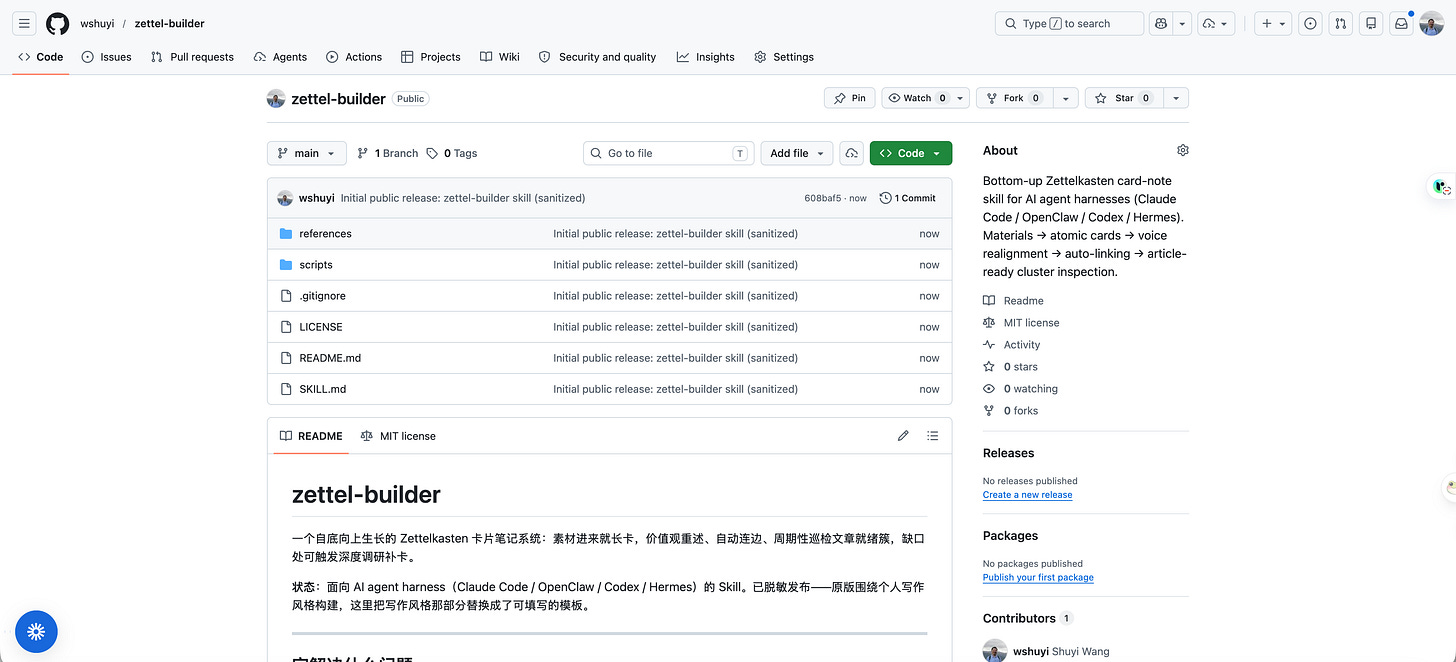Focus the Go to file field

(x=668, y=153)
